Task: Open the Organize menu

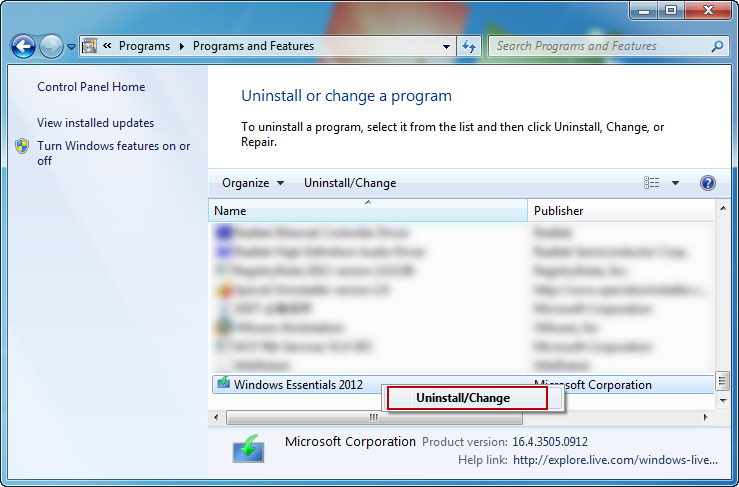Action: (253, 183)
